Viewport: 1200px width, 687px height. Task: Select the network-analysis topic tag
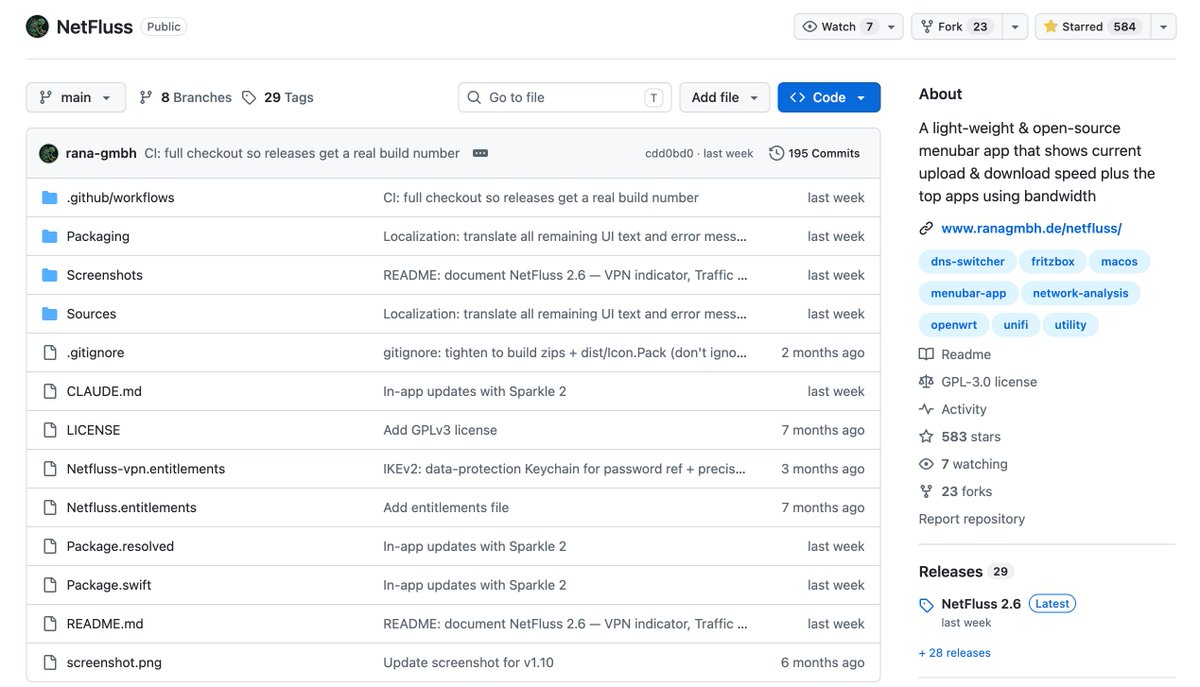[1080, 293]
